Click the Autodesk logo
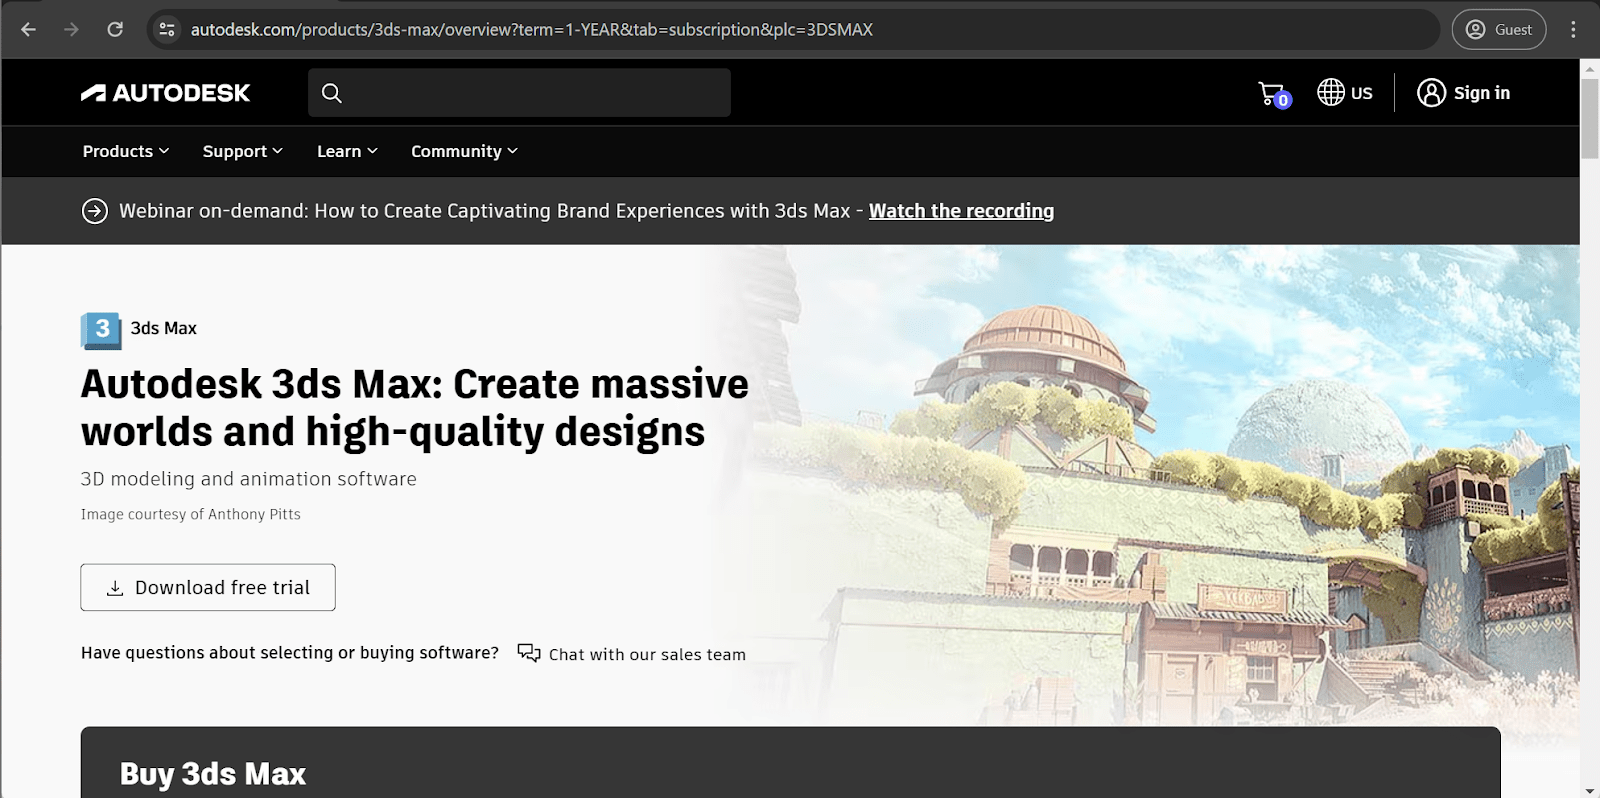 tap(165, 93)
